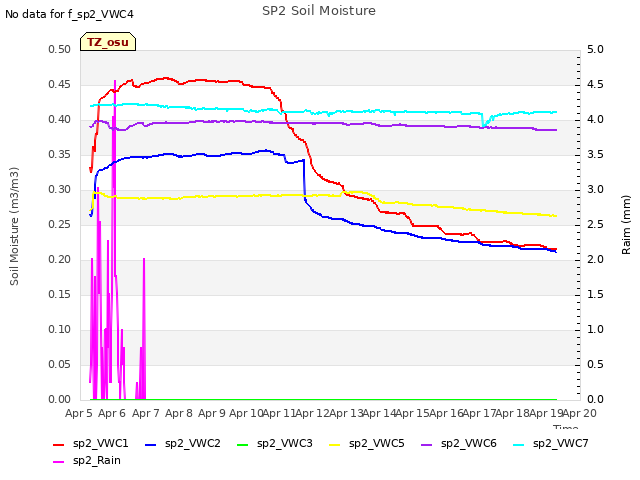Select the sp2_VWC2 legend entry
640x480 pixels.
click(182, 443)
